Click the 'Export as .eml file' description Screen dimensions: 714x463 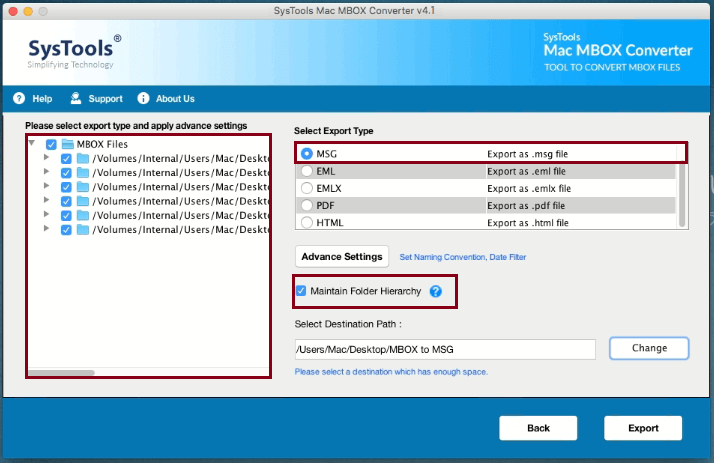[526, 171]
